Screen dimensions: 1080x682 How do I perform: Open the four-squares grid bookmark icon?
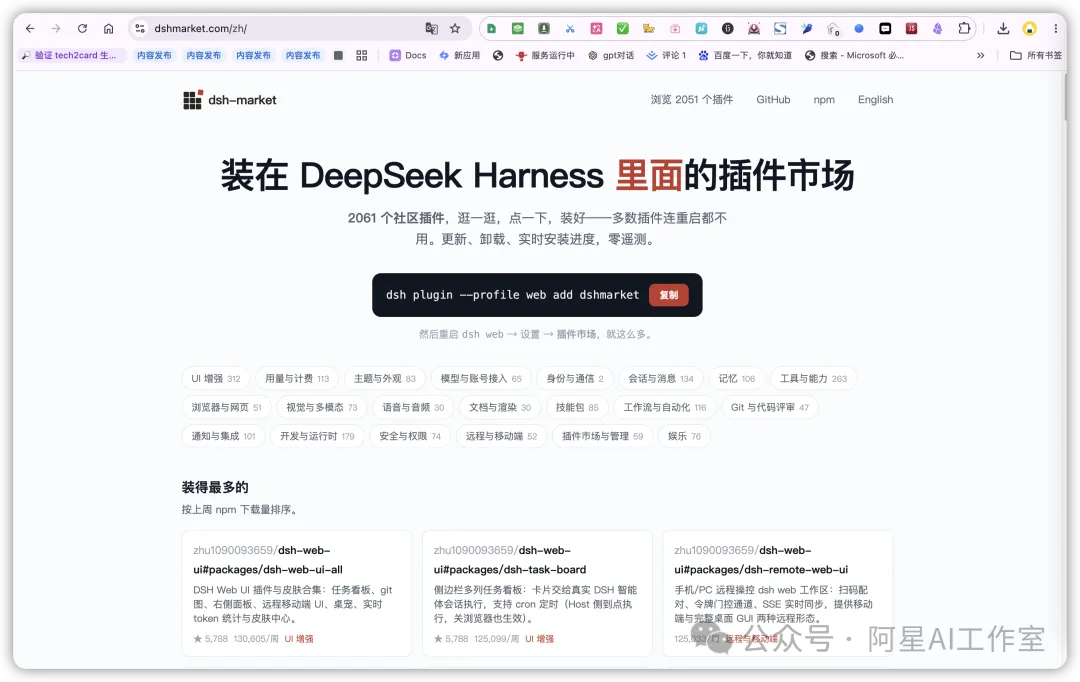coord(362,55)
